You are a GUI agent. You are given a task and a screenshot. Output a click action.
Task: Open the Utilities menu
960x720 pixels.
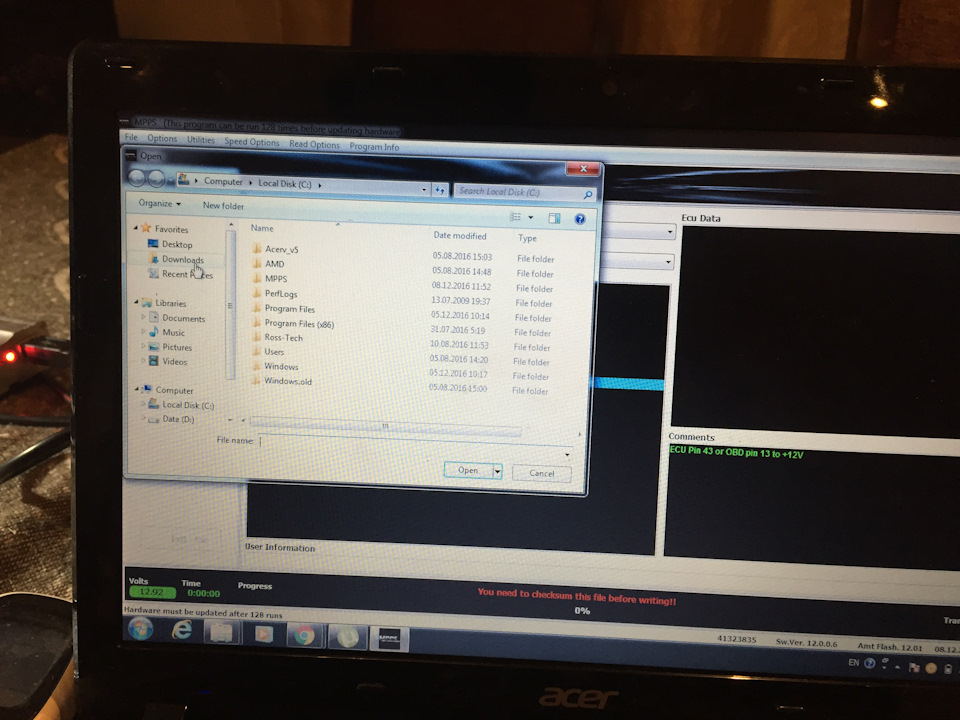coord(201,140)
